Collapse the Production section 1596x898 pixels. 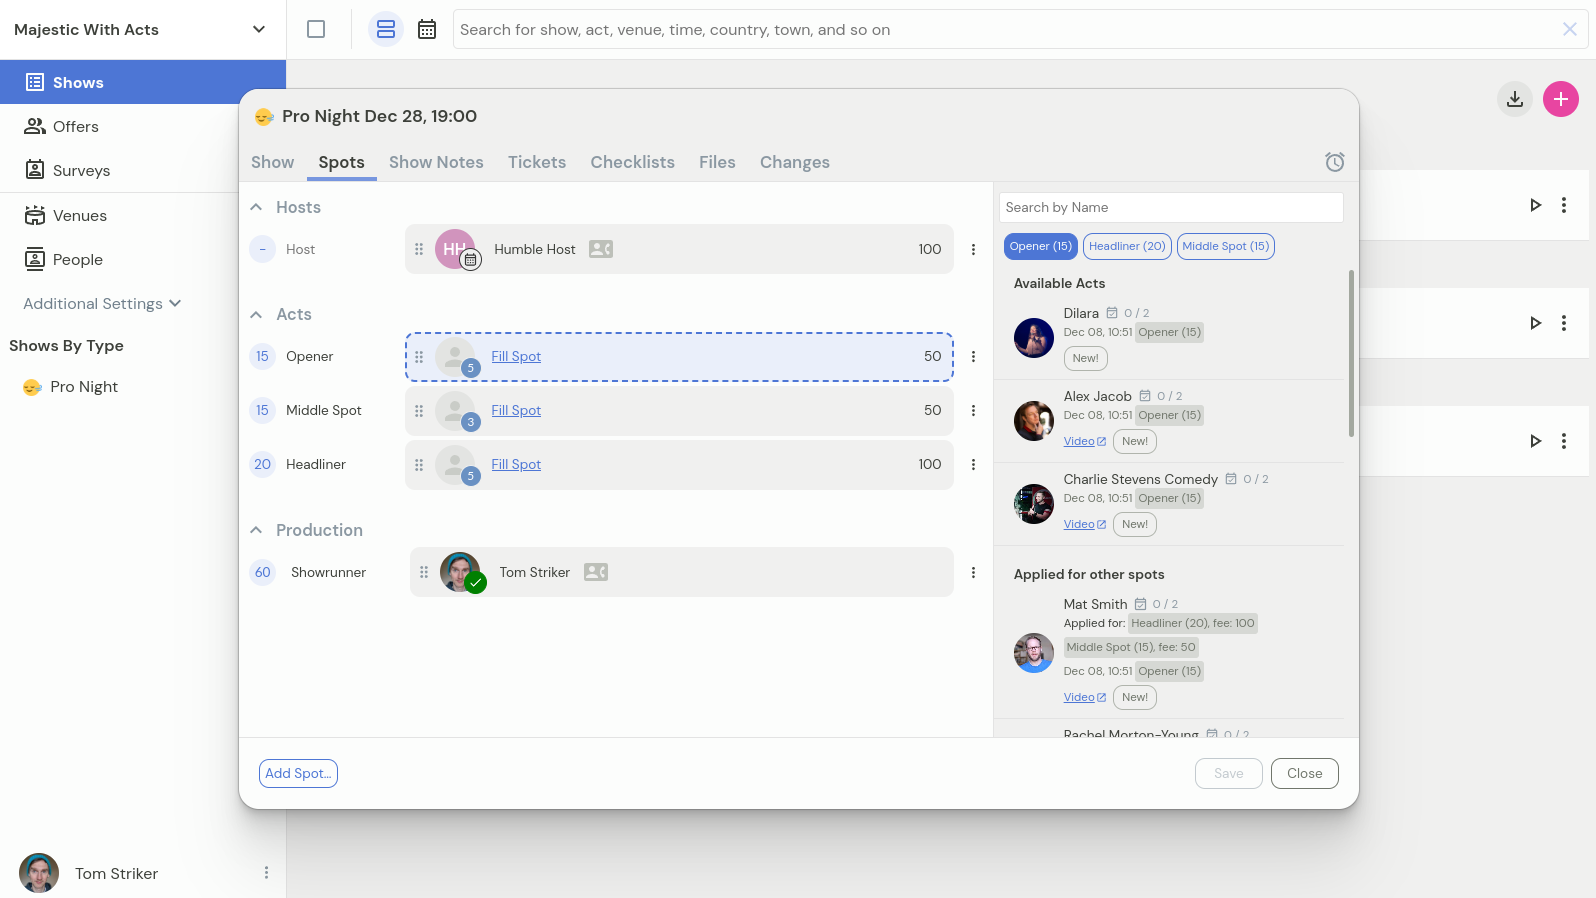pos(257,530)
